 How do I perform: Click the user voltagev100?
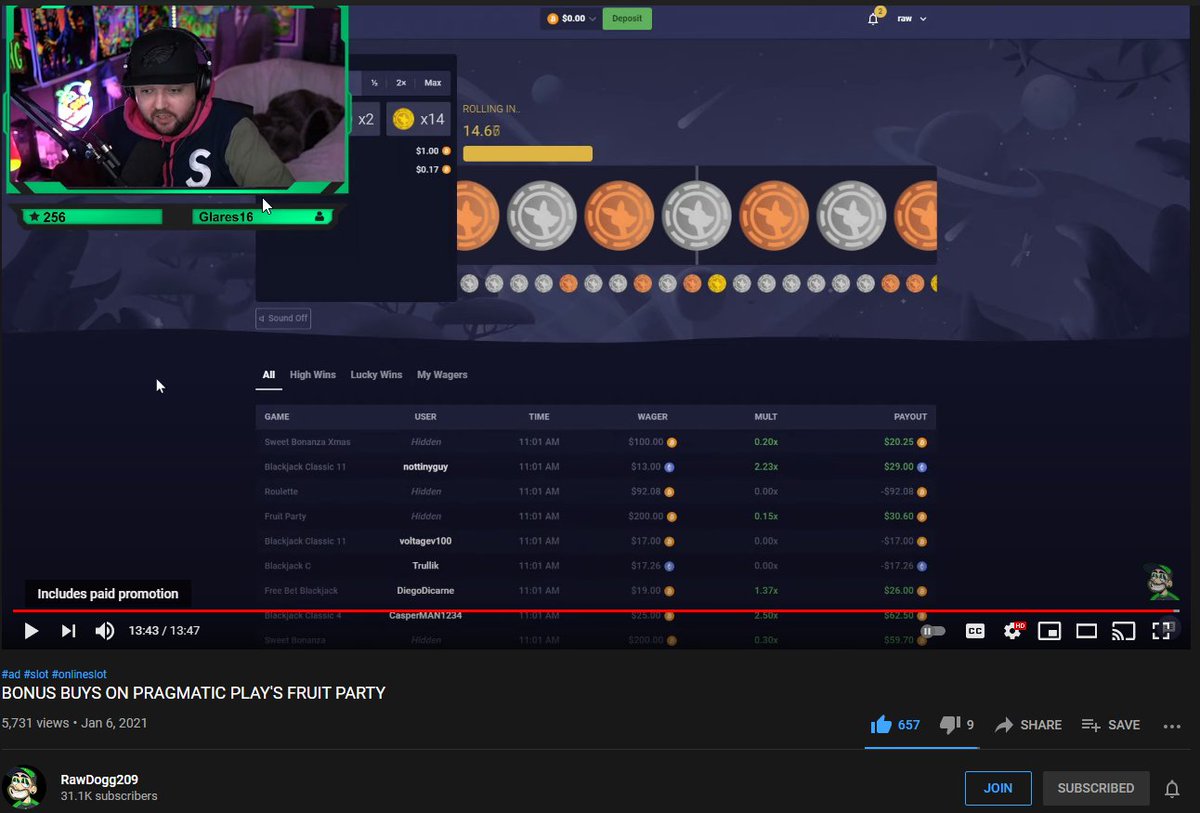[425, 541]
